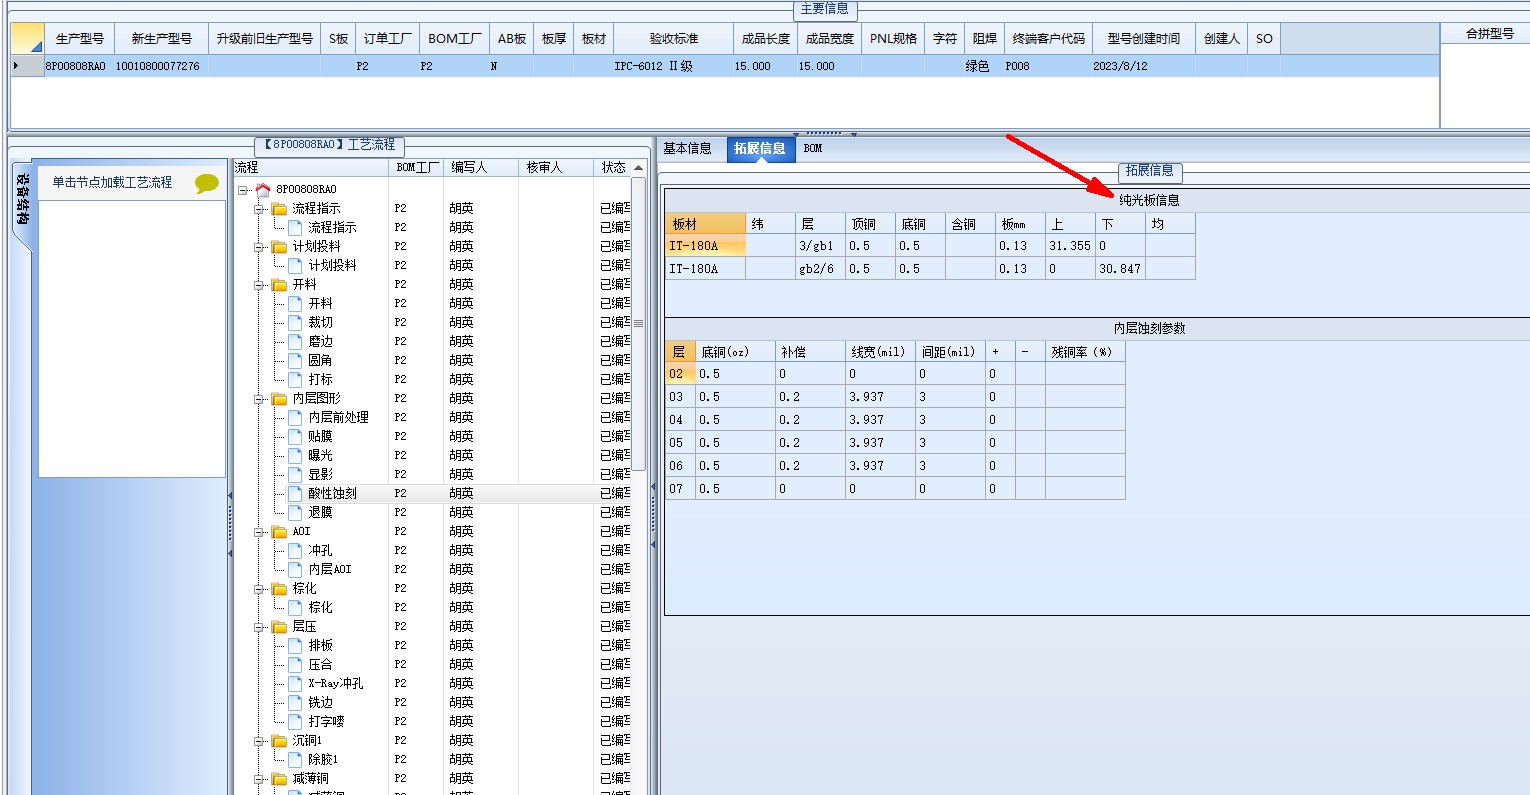Screen dimensions: 1530x795
Task: Click the 沉铜1 folder icon
Action: (x=279, y=741)
